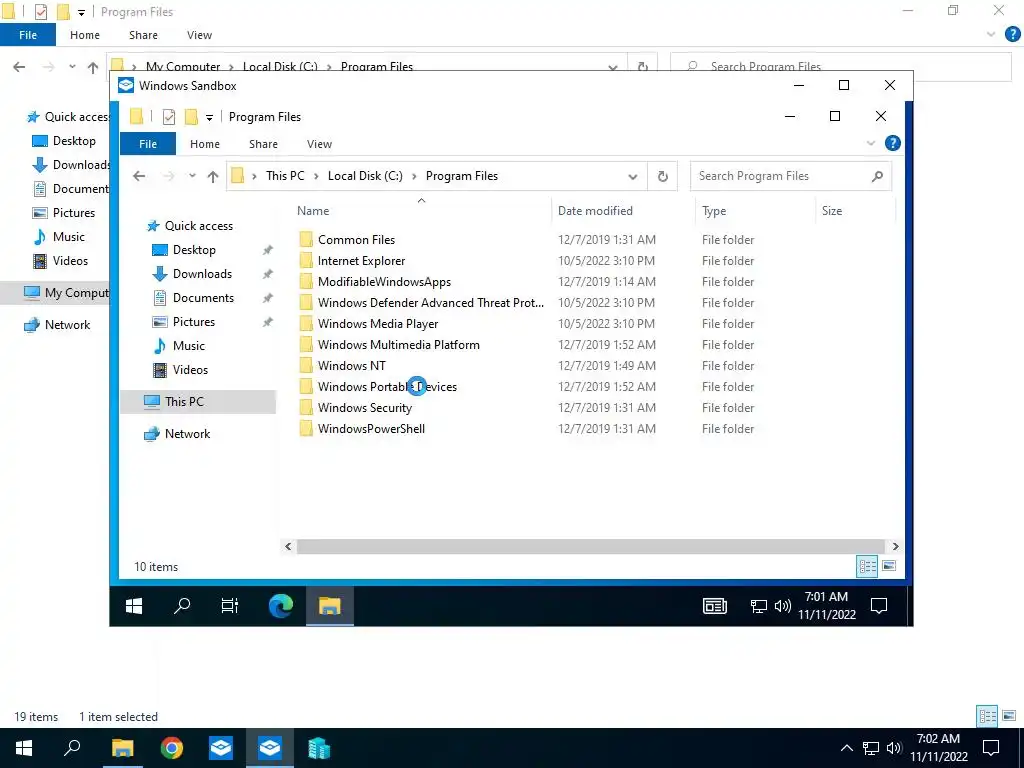Select the Windows Security folder icon
Screen dimensions: 1024x768
click(306, 408)
